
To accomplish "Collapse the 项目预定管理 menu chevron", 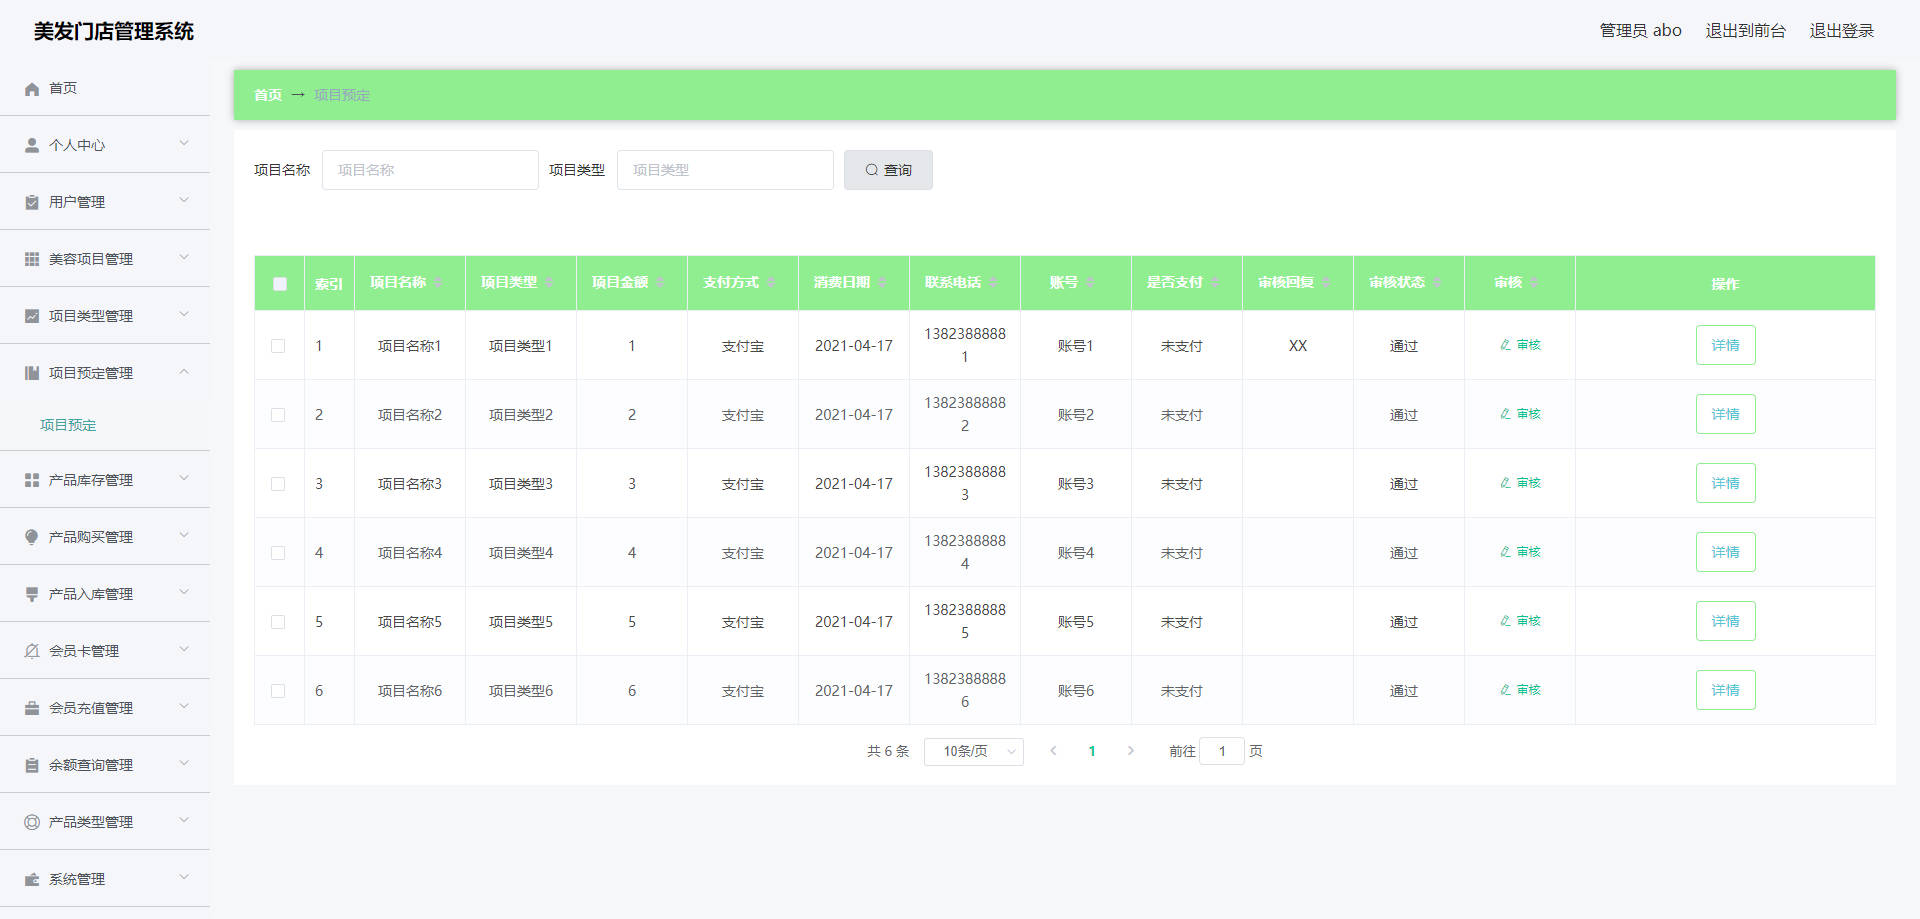I will pos(184,372).
